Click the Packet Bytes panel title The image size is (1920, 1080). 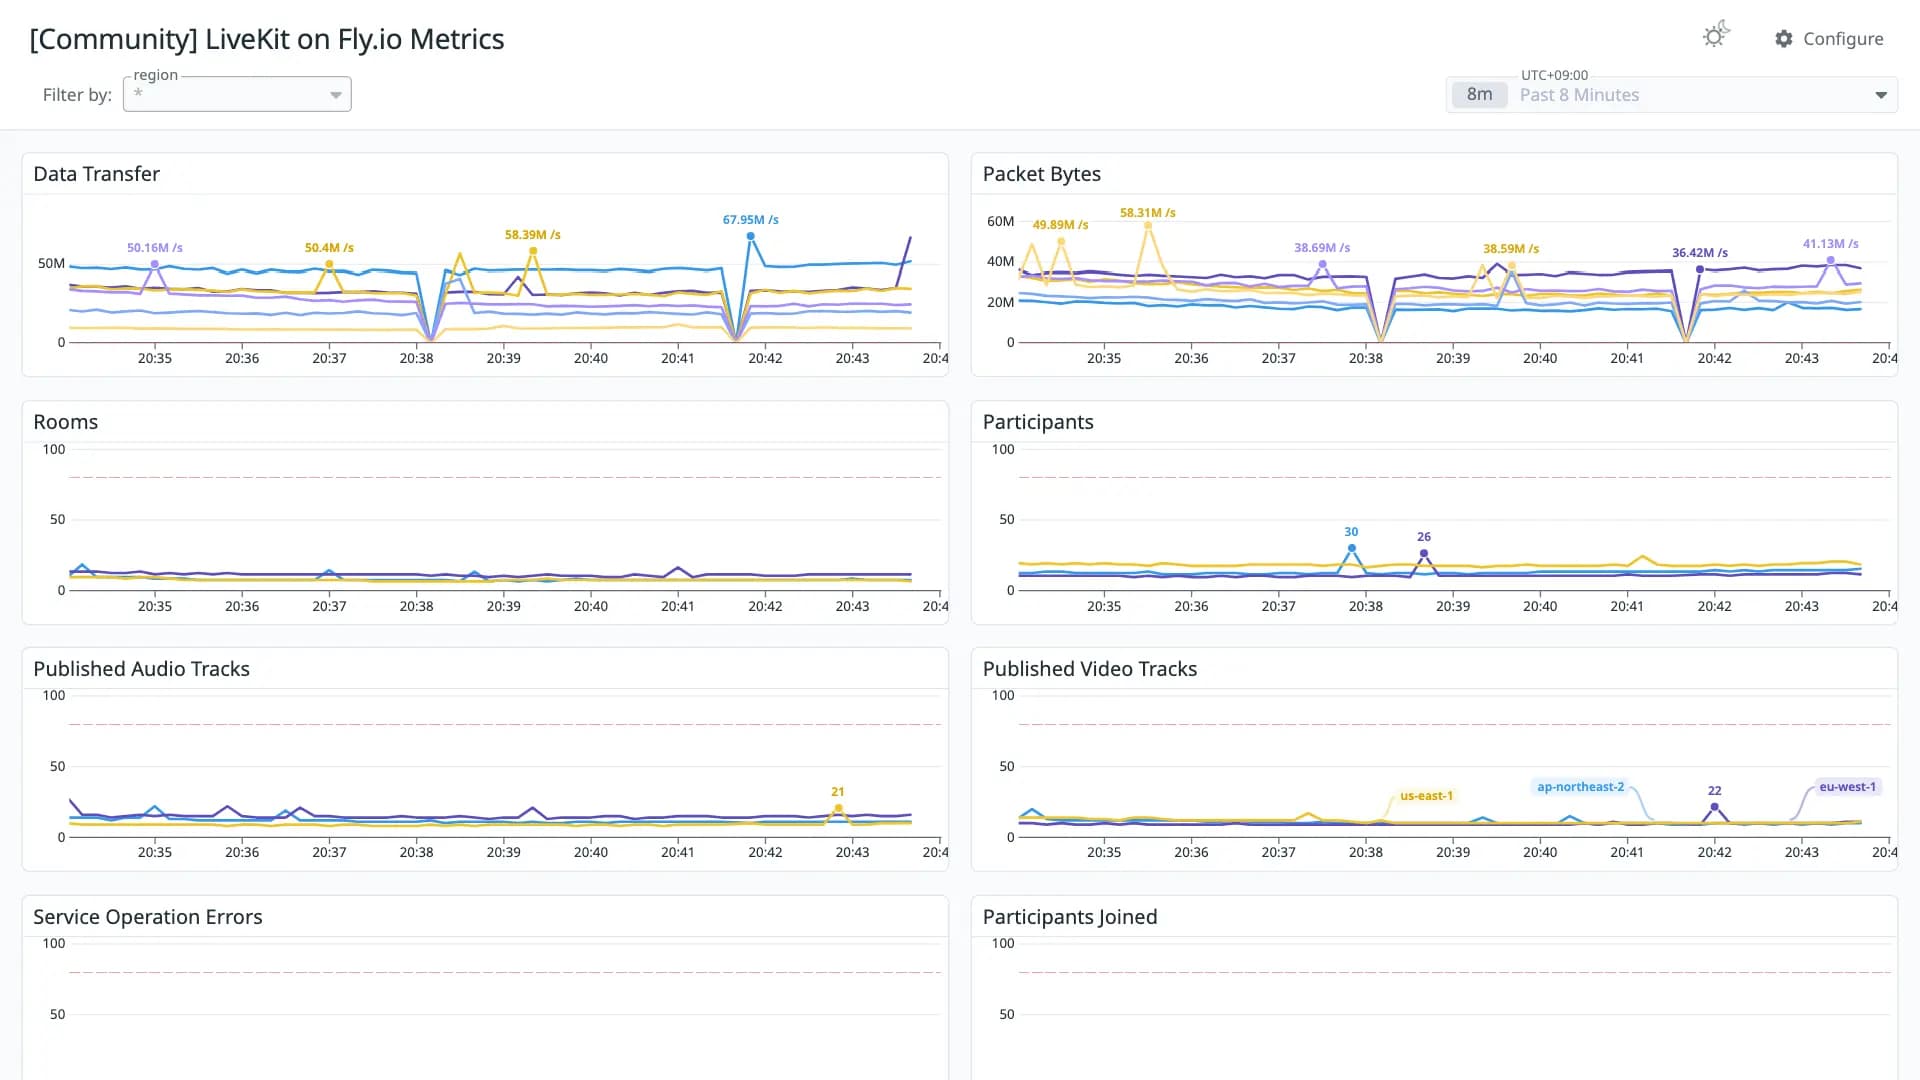click(x=1041, y=174)
